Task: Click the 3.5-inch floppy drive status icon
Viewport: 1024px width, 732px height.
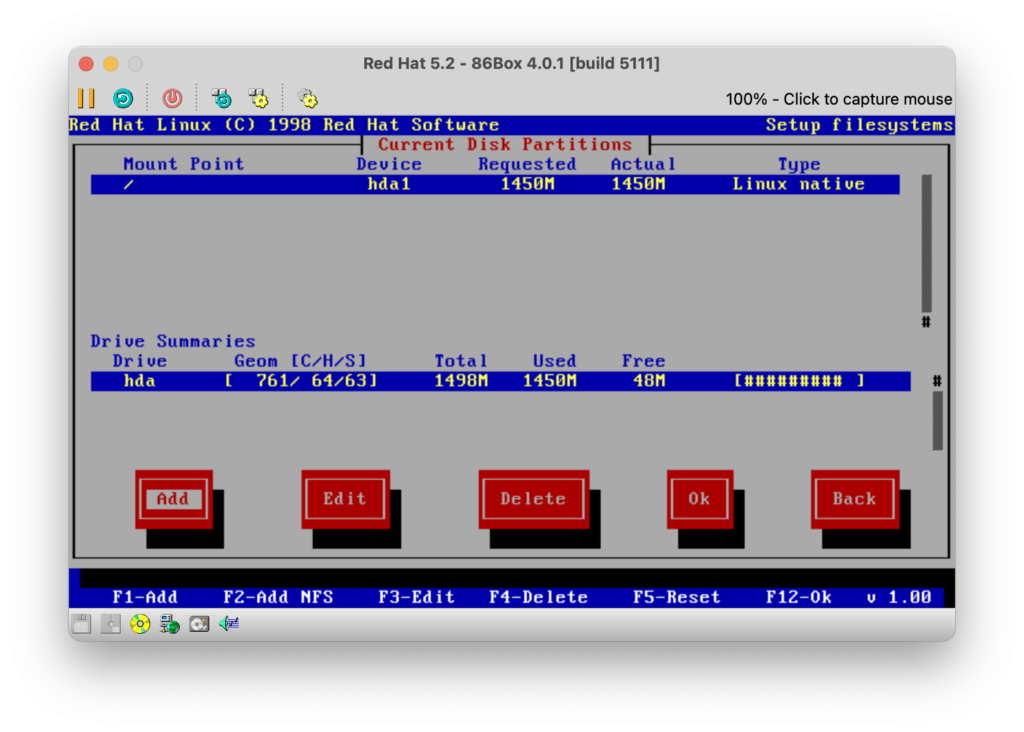Action: 82,624
